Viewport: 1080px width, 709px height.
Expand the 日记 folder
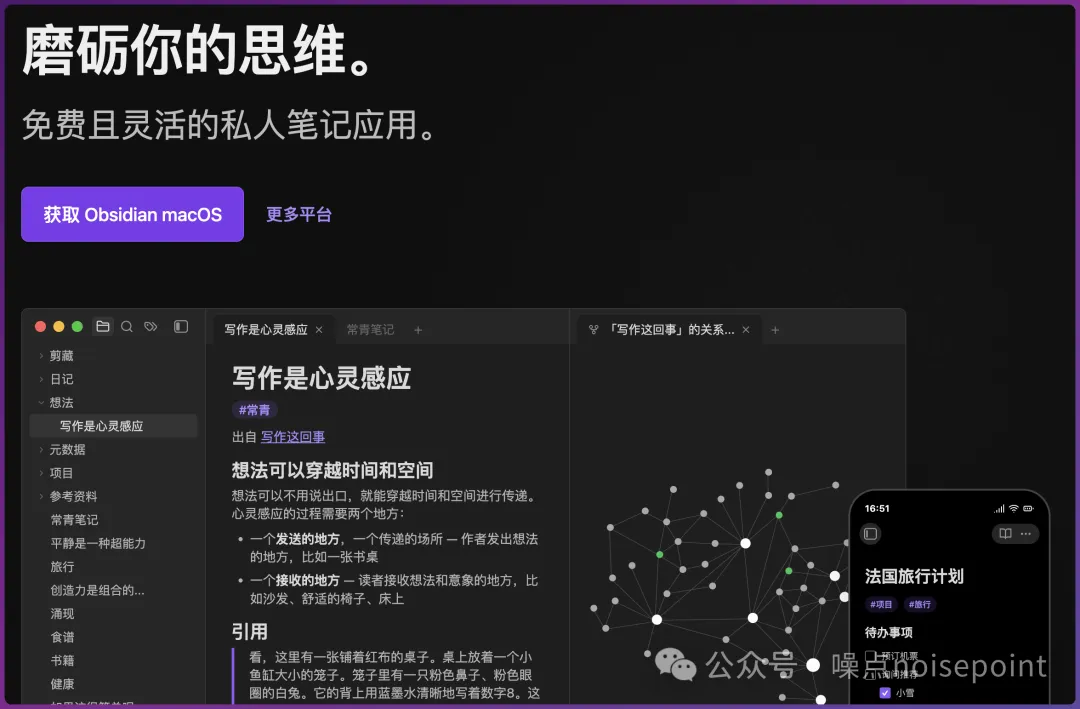pos(41,379)
